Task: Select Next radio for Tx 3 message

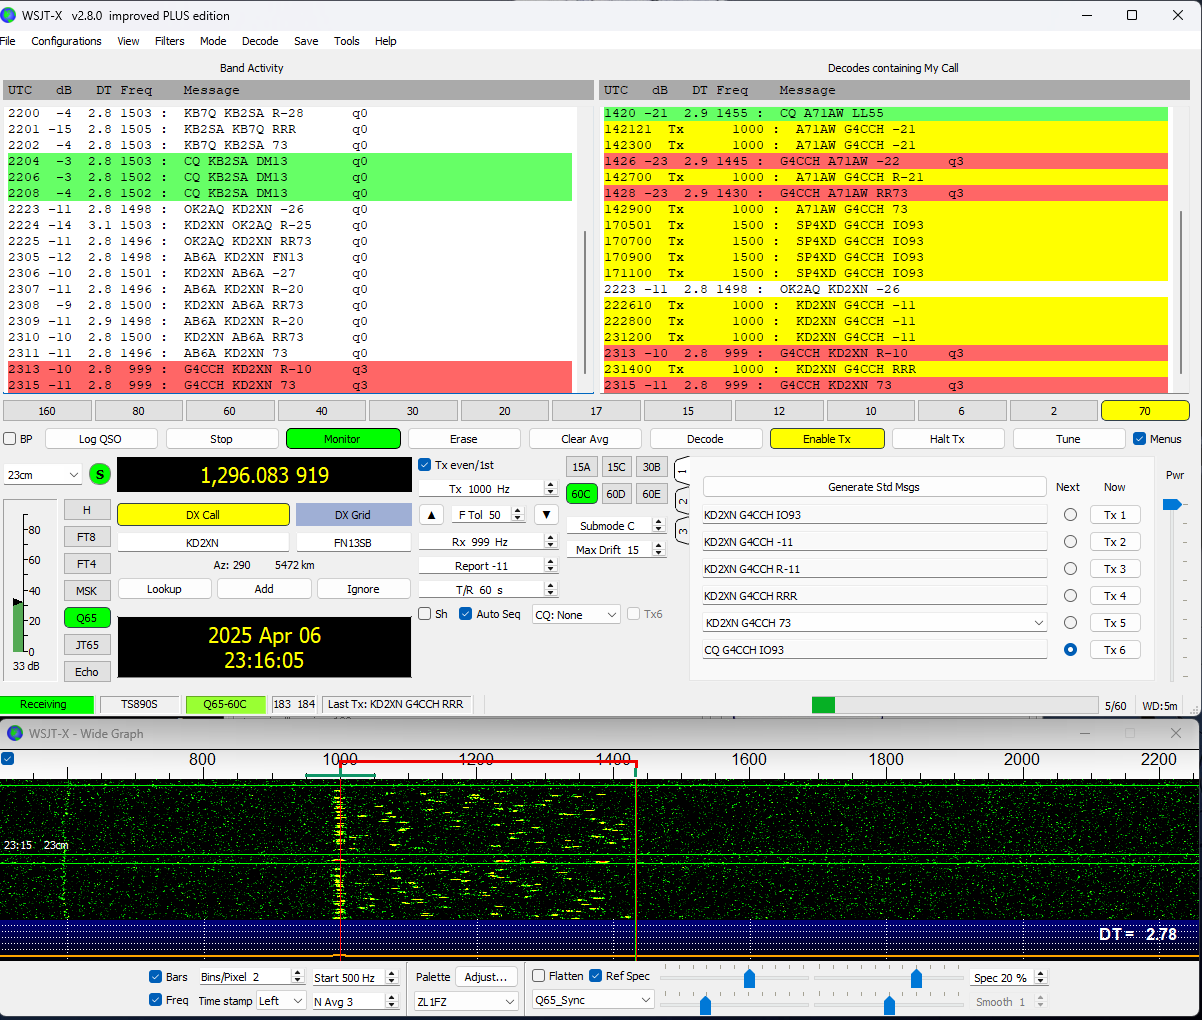Action: (x=1070, y=569)
